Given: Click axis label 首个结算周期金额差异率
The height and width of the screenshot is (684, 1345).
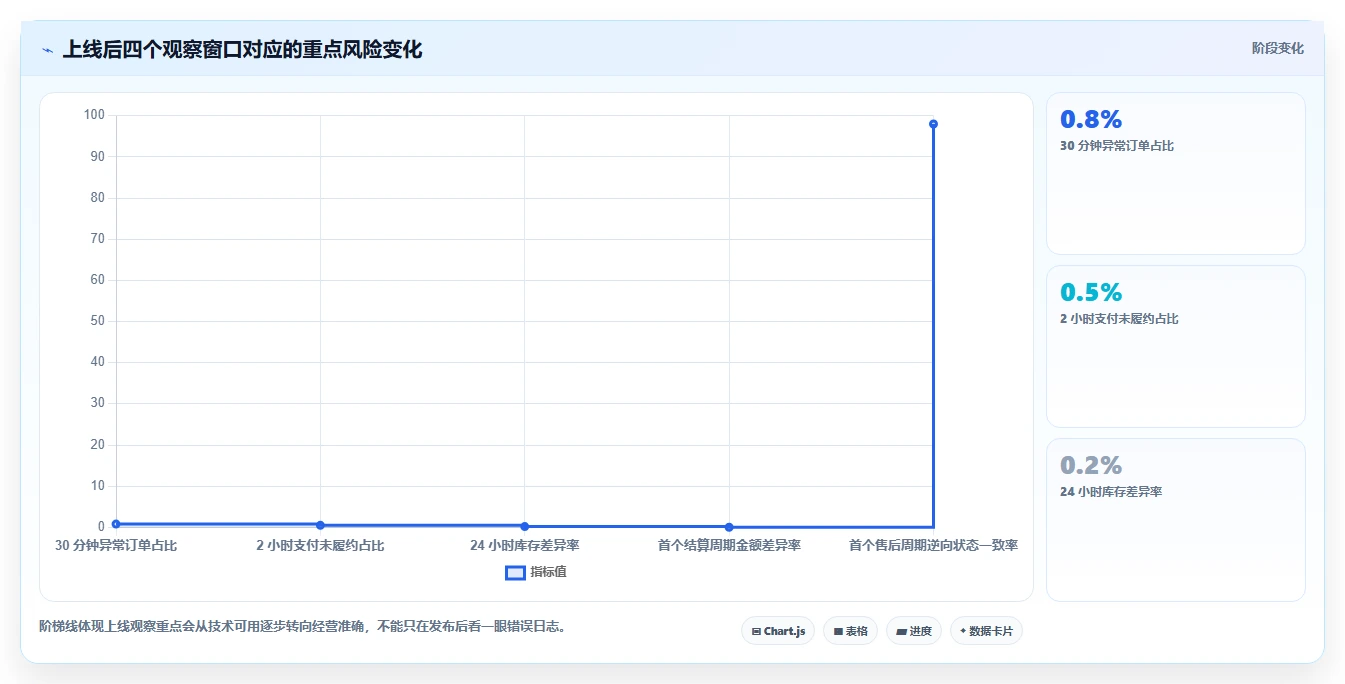Looking at the screenshot, I should coord(729,545).
